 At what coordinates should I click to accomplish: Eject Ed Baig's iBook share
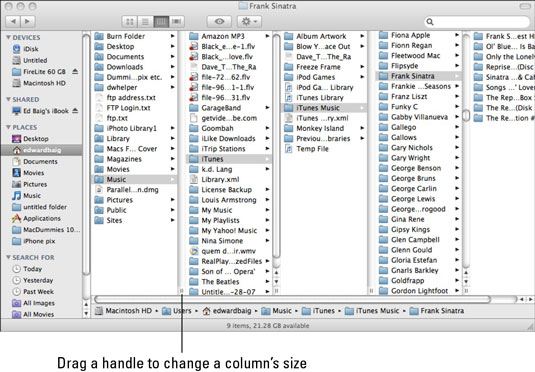[x=75, y=111]
